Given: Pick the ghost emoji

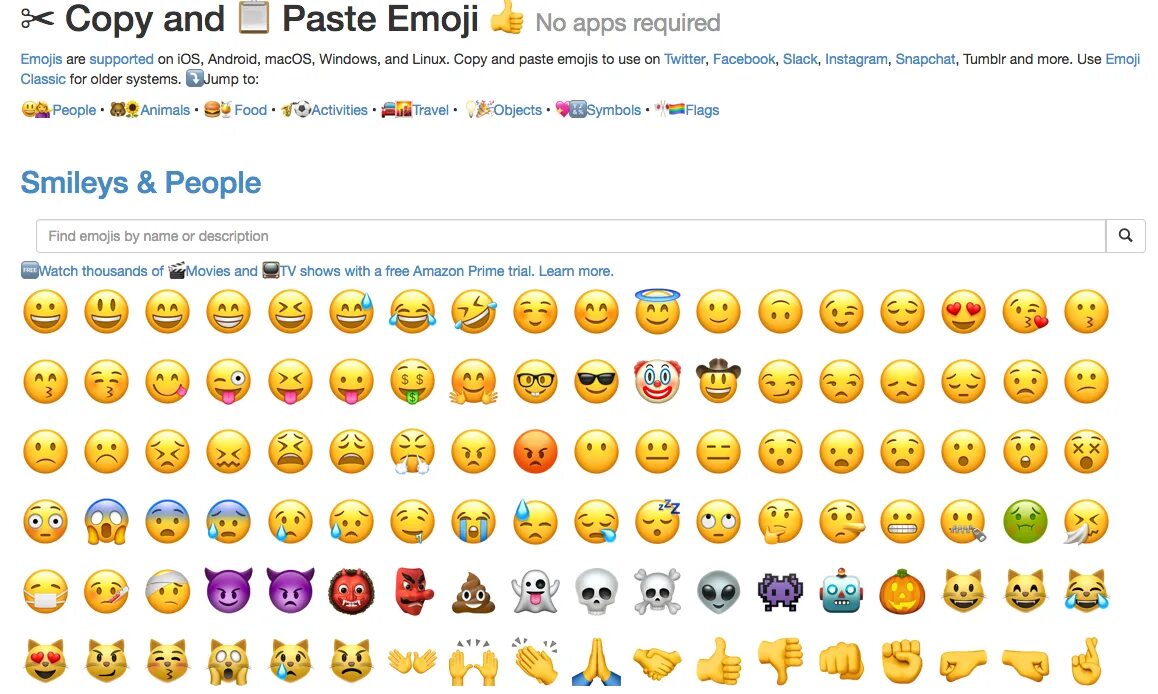Looking at the screenshot, I should click(x=535, y=591).
